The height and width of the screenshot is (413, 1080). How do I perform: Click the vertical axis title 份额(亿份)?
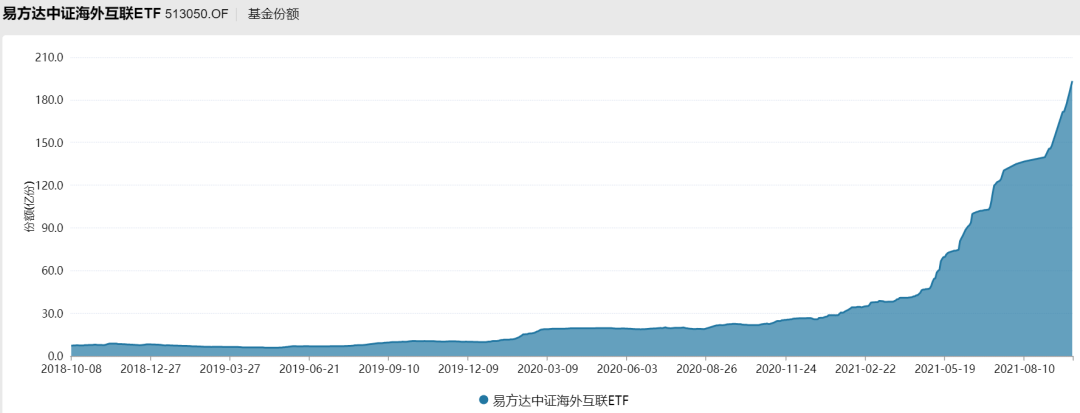tap(30, 207)
